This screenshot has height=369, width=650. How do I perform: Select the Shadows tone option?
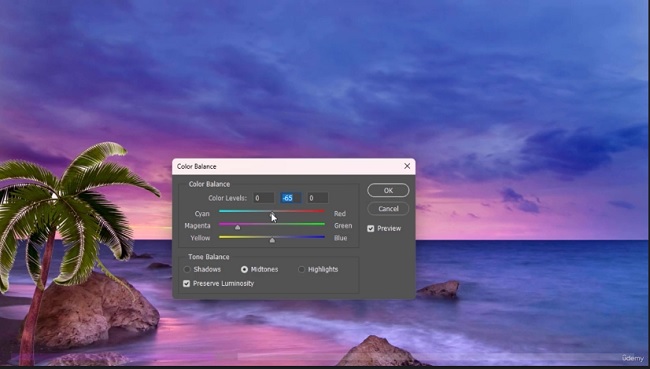coord(187,269)
